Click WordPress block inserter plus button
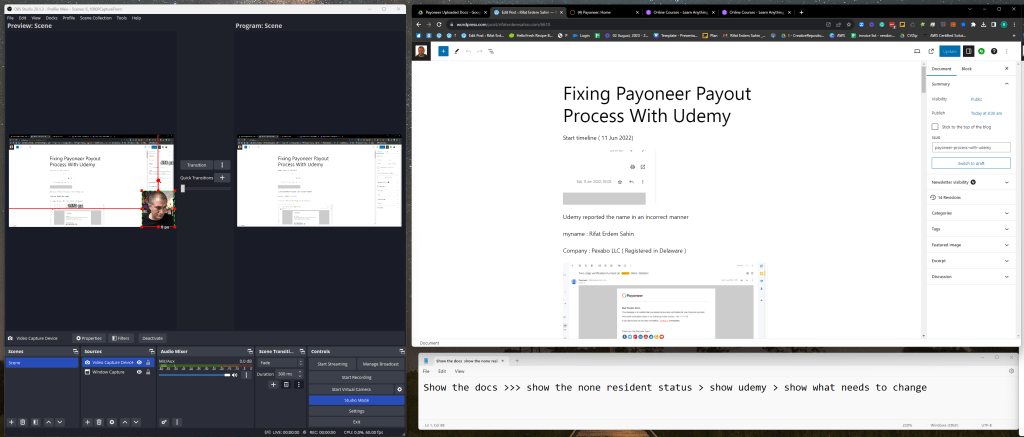The image size is (1024, 437). pos(443,51)
